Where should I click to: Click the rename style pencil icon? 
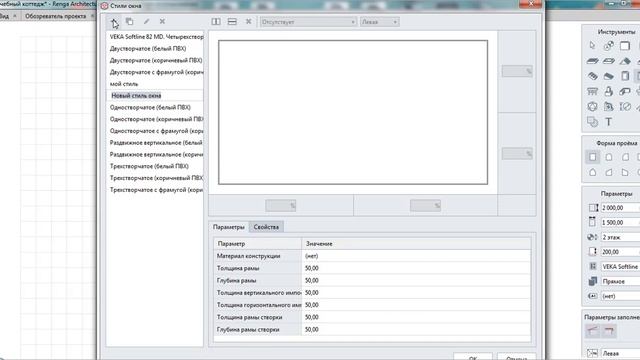coord(146,21)
